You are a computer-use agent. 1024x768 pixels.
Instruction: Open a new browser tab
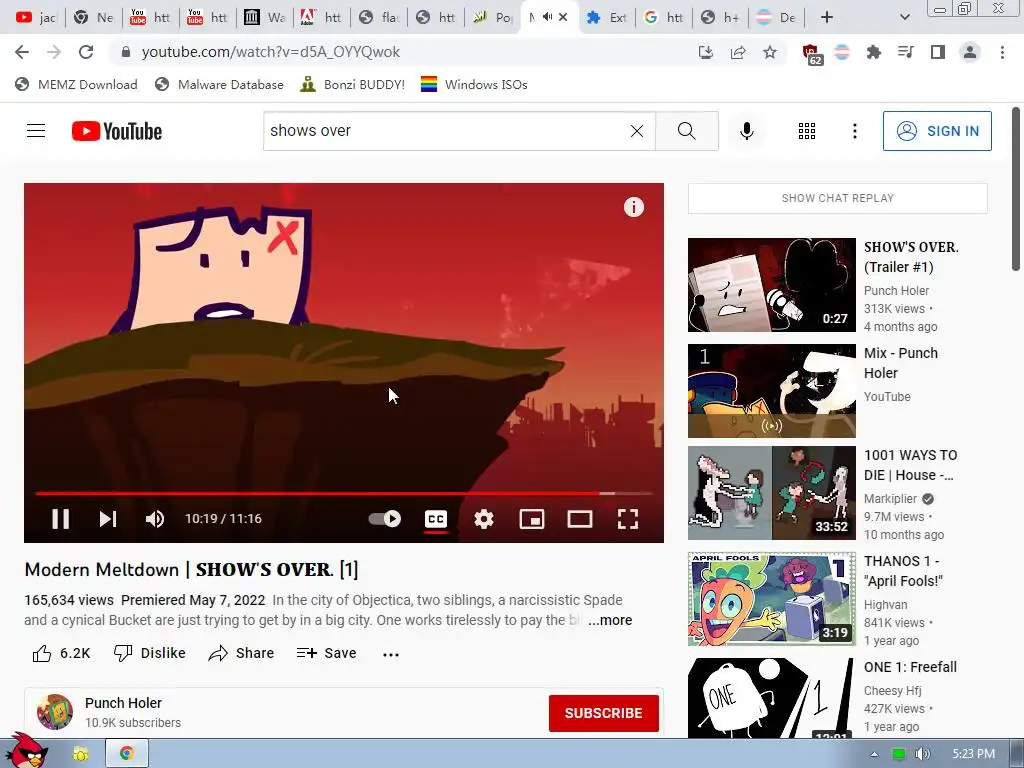(827, 18)
